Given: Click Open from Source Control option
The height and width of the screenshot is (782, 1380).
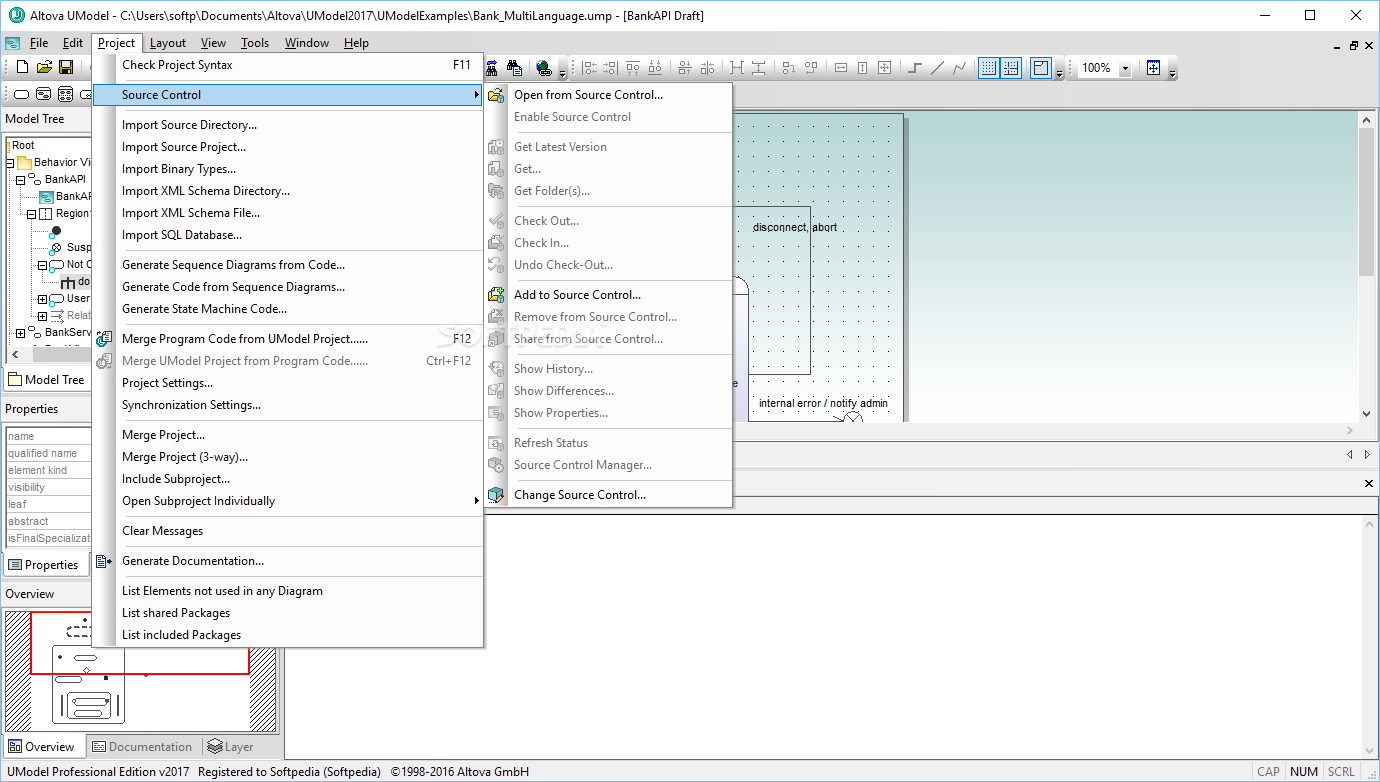Looking at the screenshot, I should (x=588, y=95).
